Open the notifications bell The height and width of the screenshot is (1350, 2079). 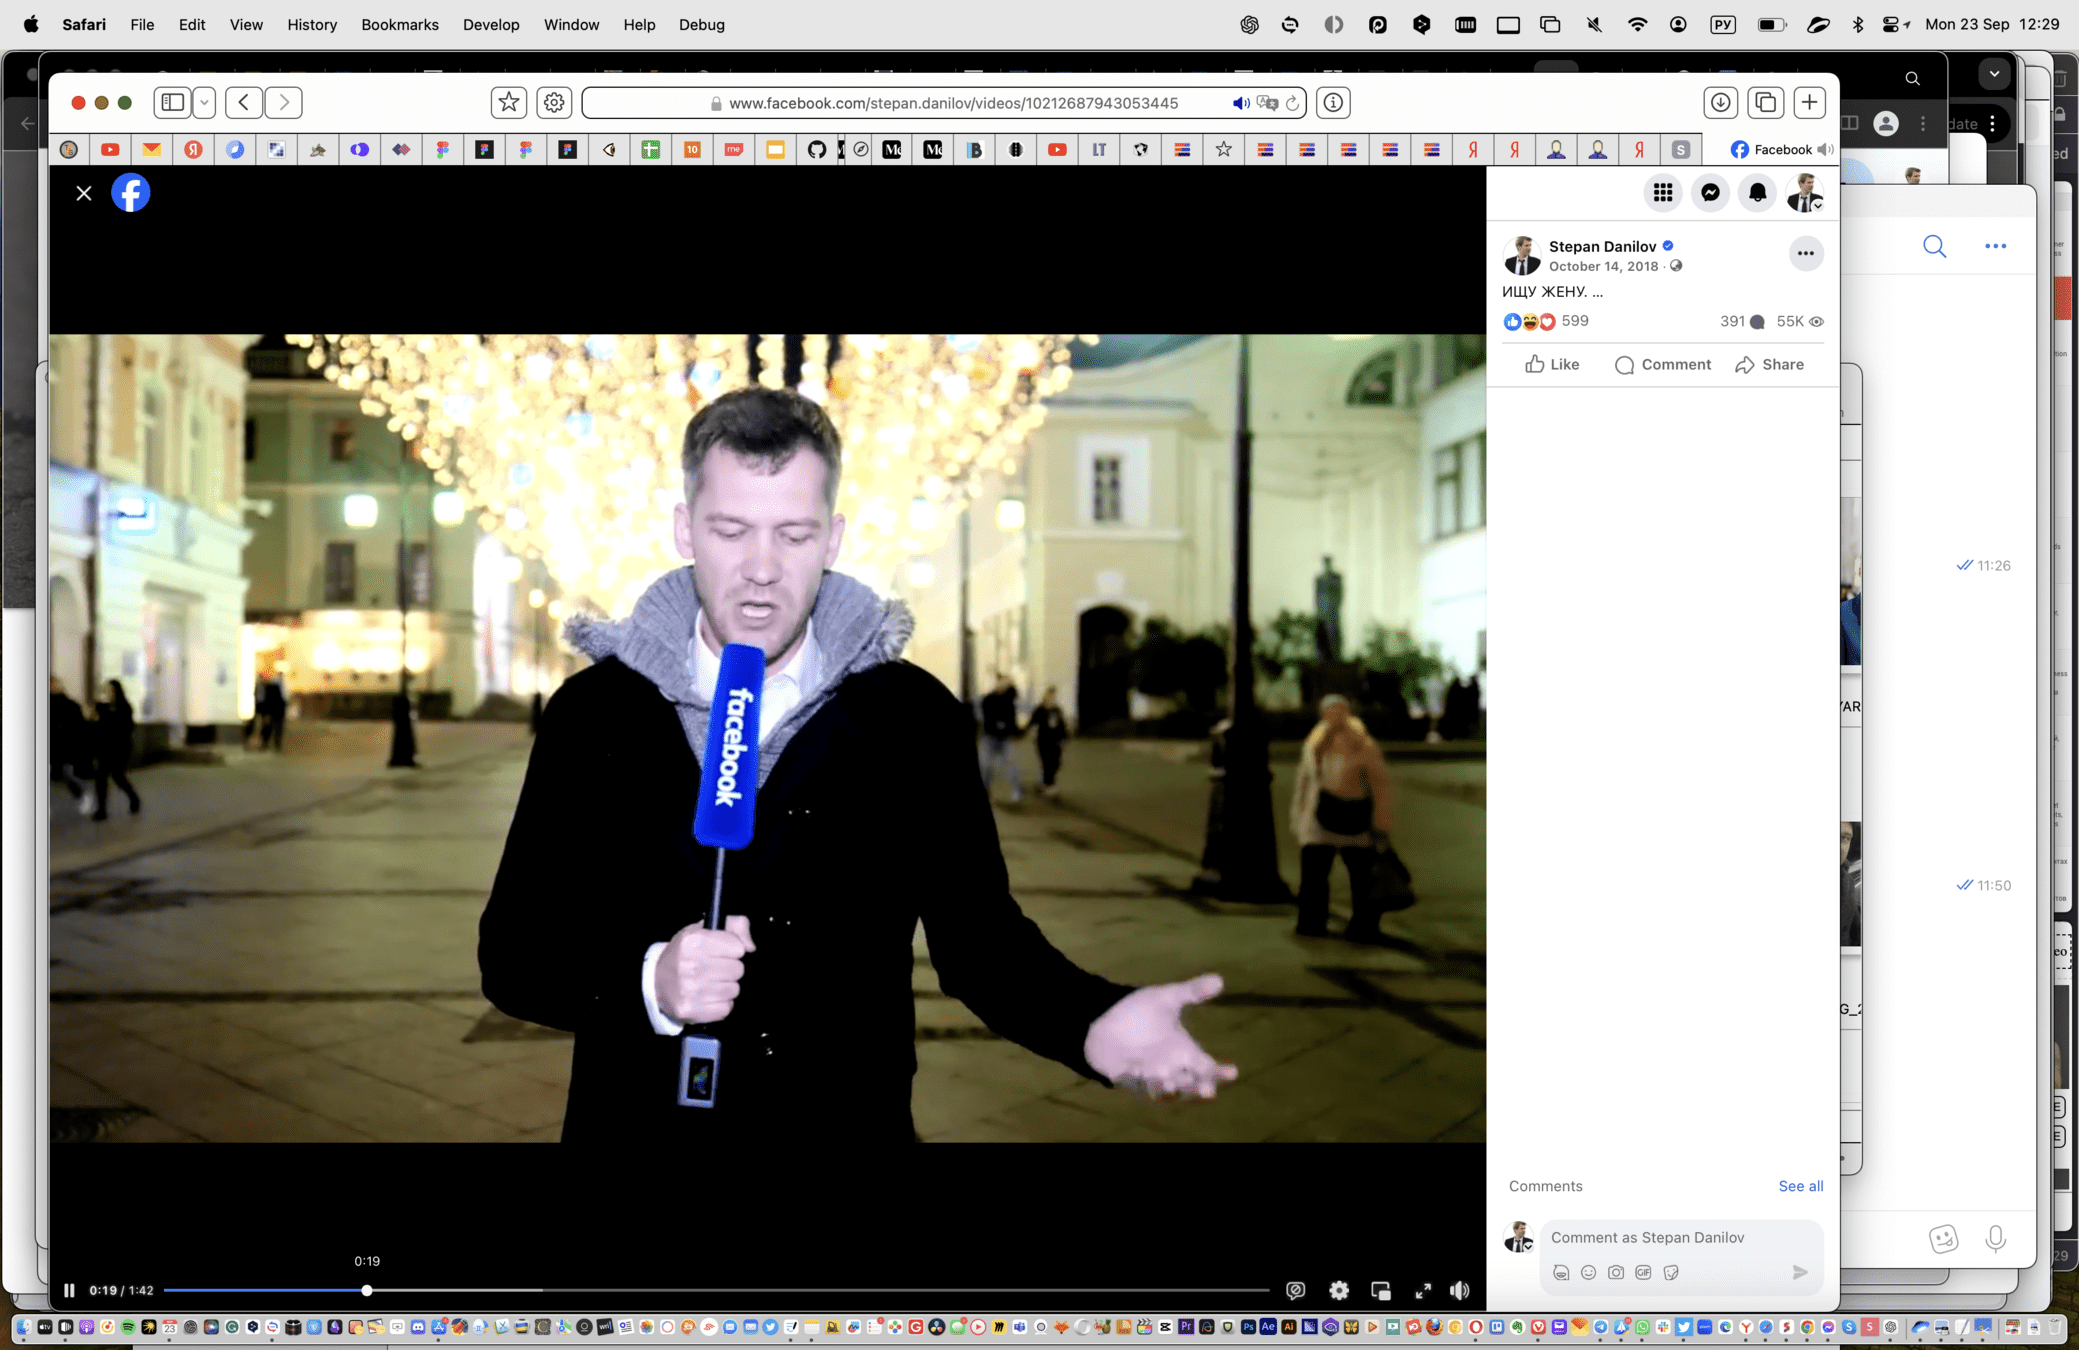coord(1757,193)
